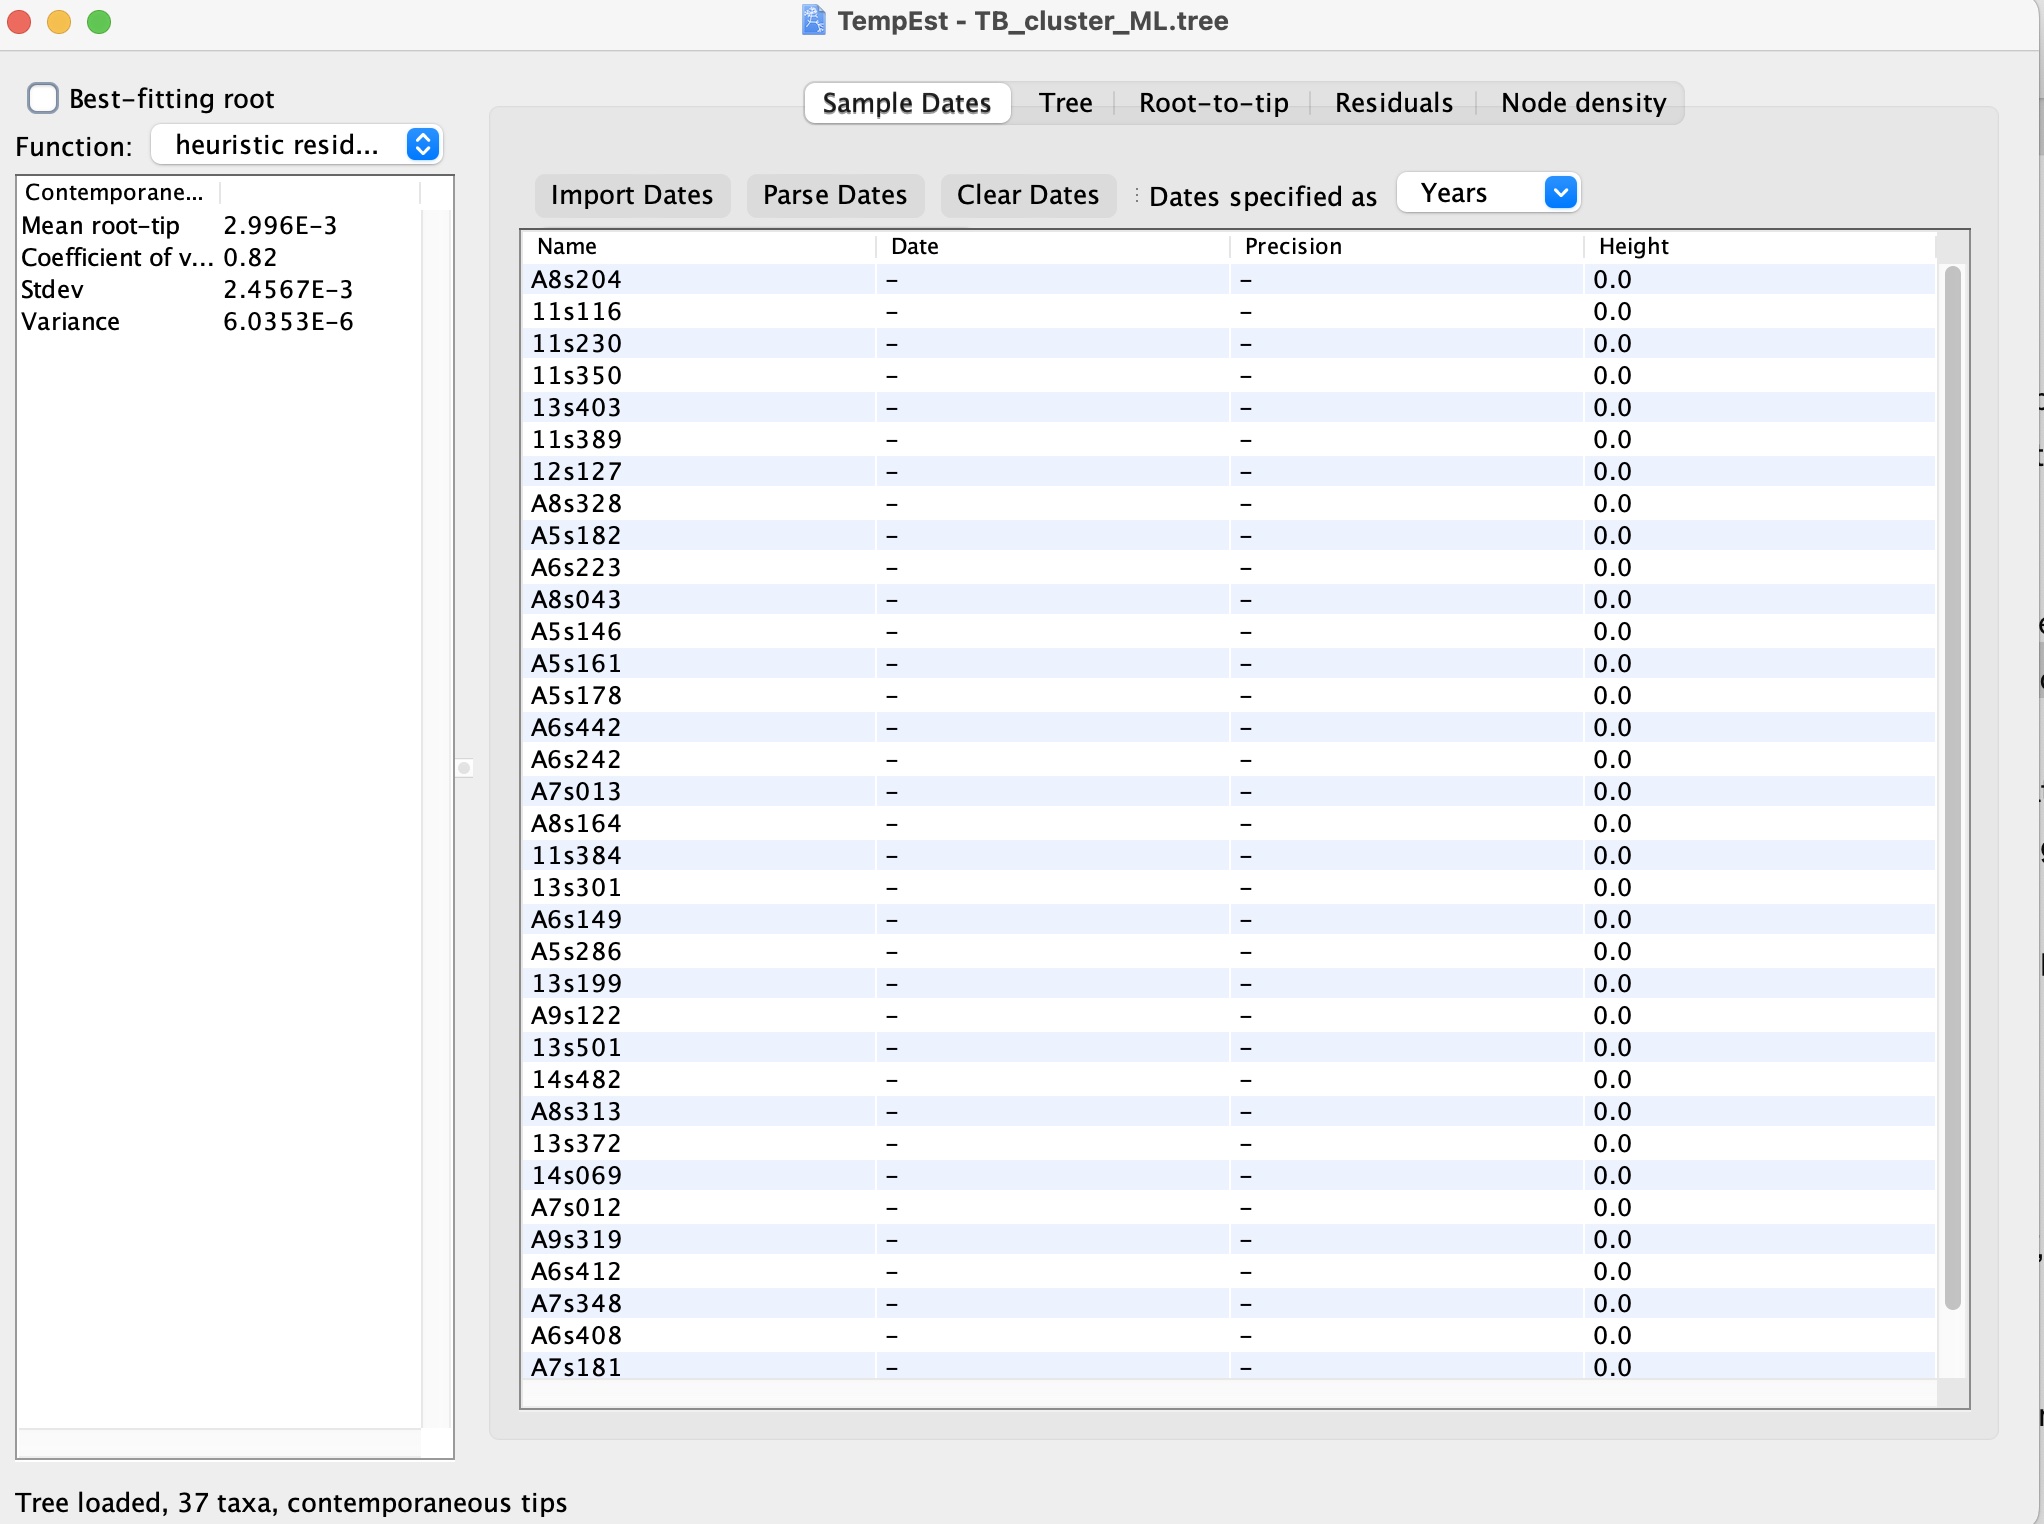
Task: Open the Root-to-tip tab
Action: pyautogui.click(x=1213, y=103)
